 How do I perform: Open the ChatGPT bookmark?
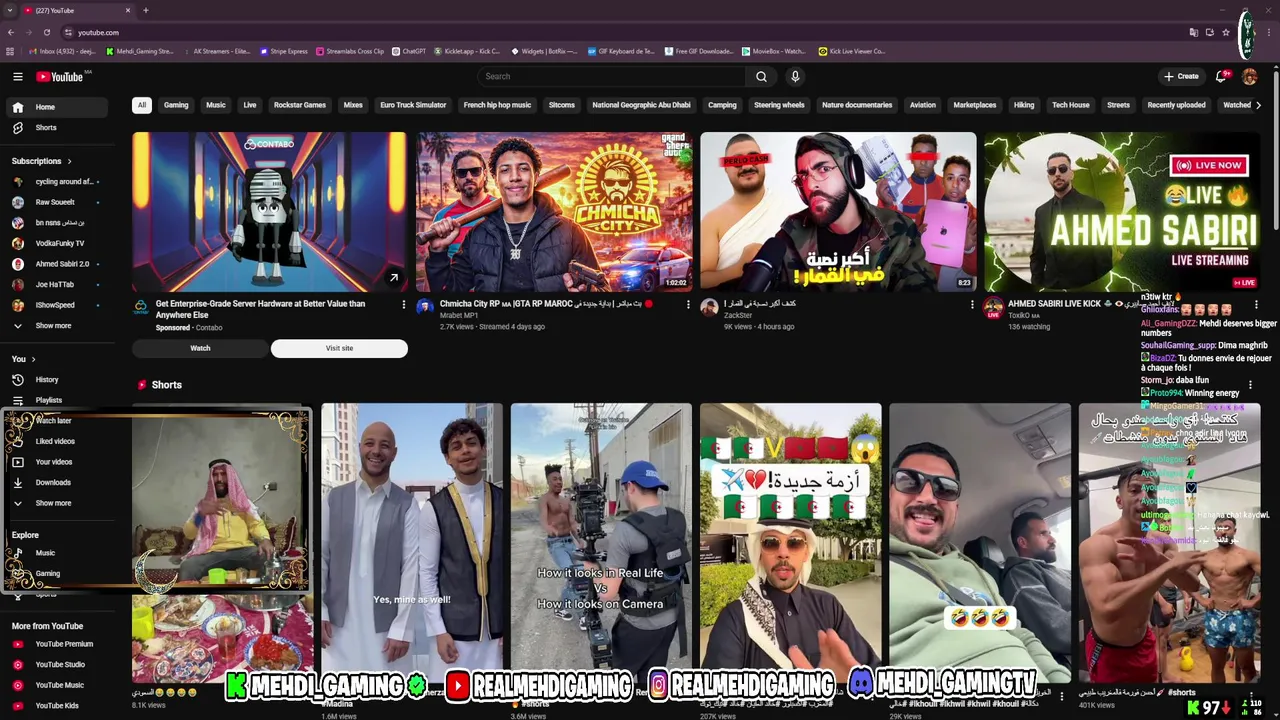click(x=409, y=51)
